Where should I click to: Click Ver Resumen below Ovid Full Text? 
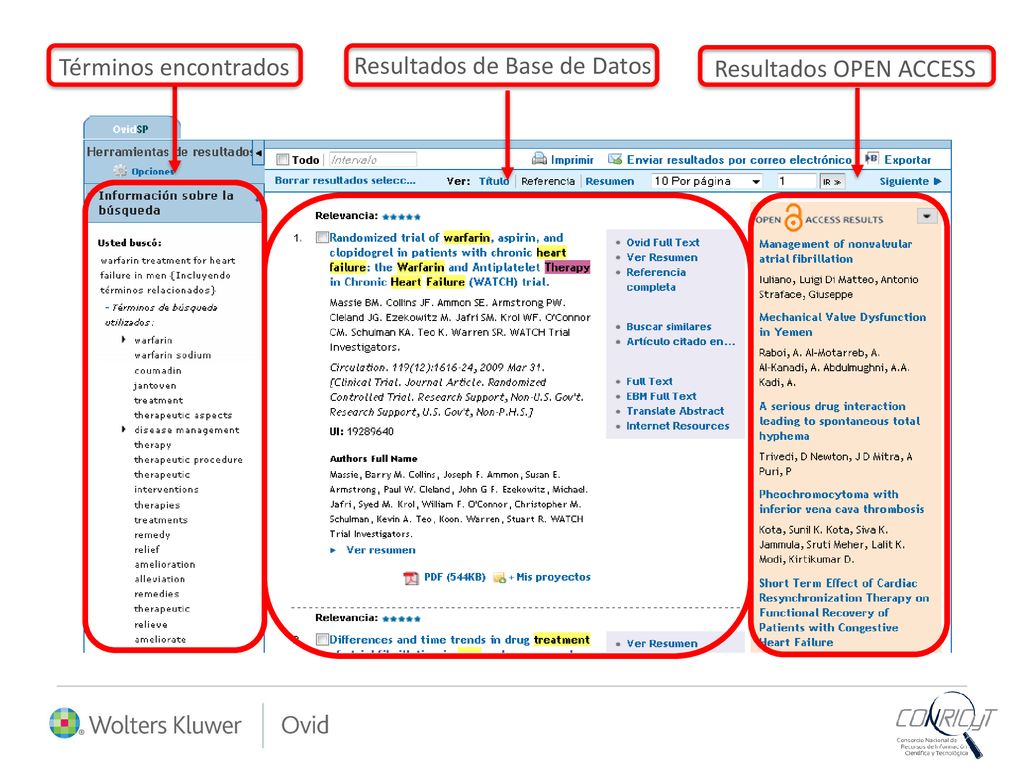[662, 257]
